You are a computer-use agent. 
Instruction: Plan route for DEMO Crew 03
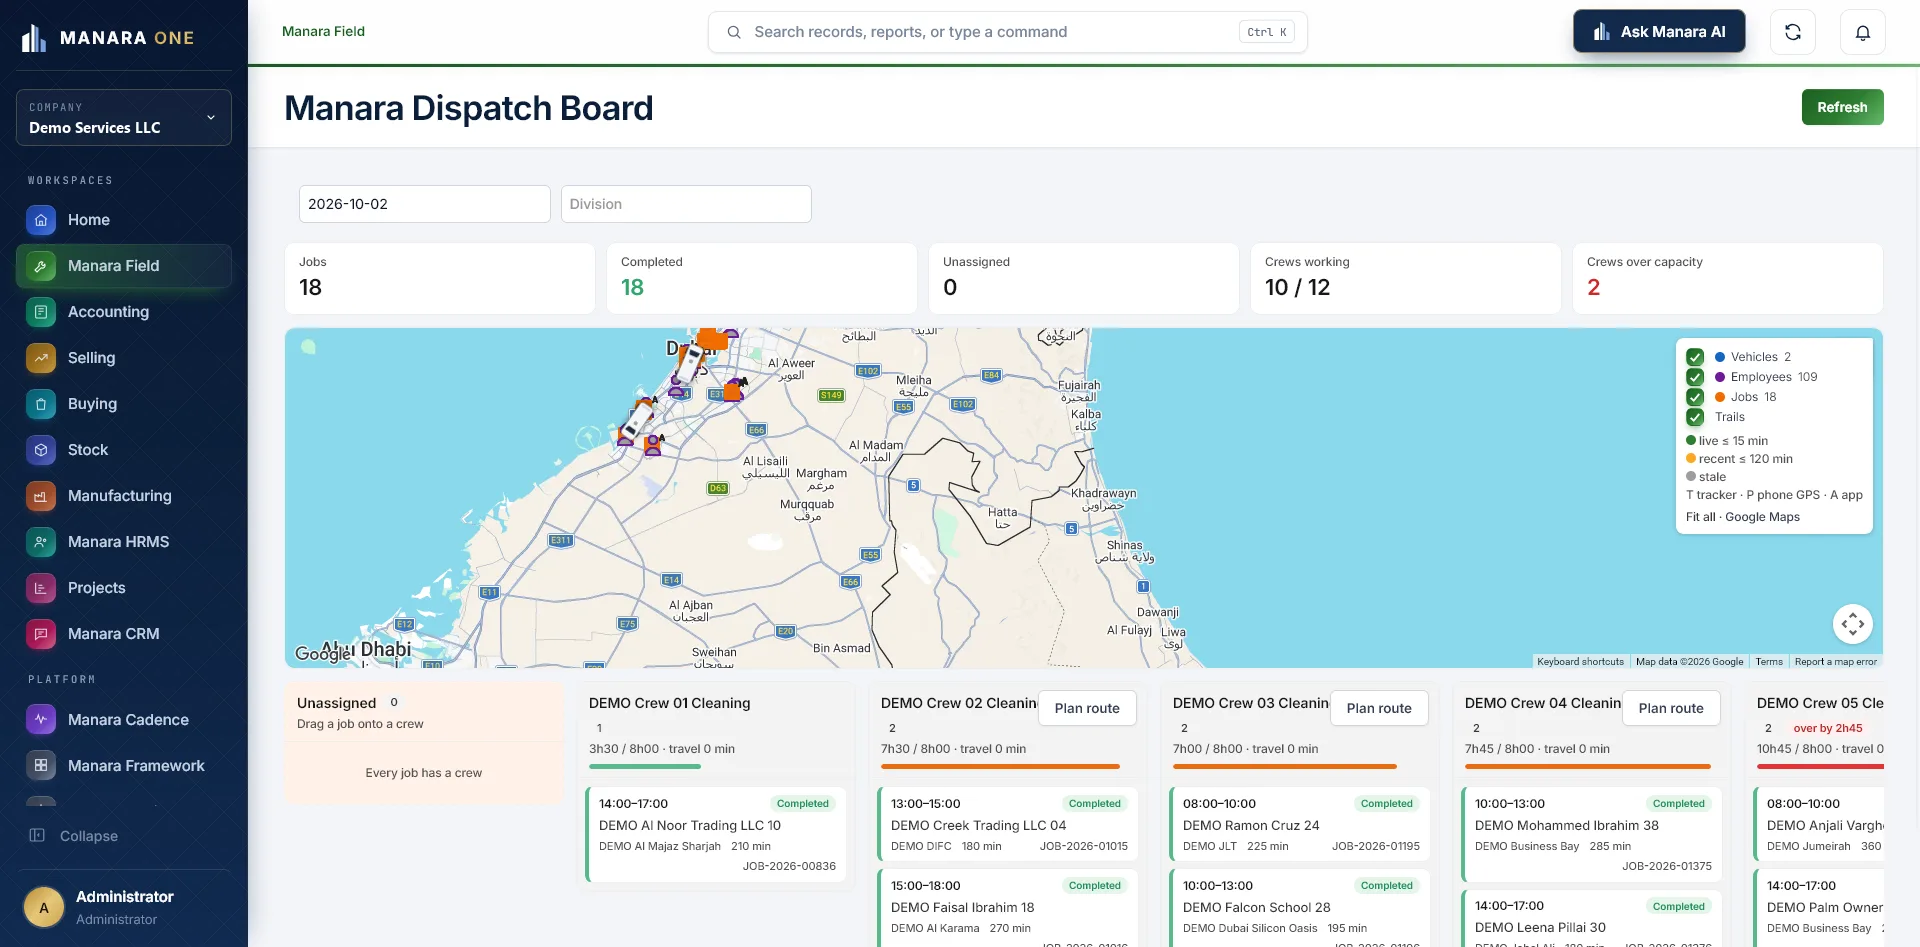[x=1379, y=708]
